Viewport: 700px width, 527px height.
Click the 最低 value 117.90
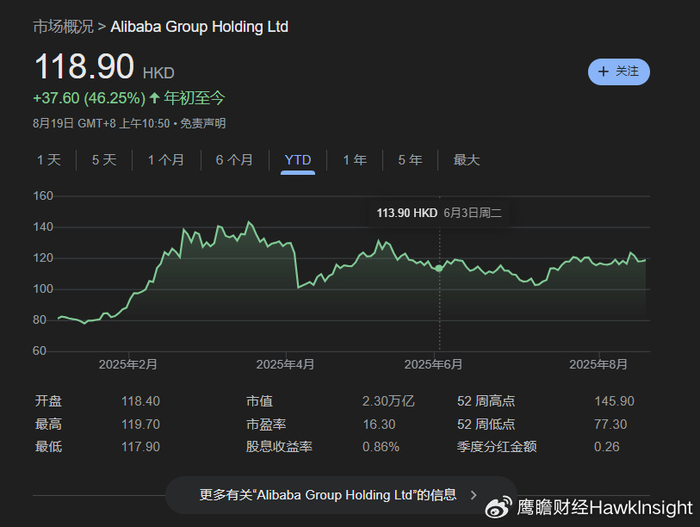tap(141, 447)
